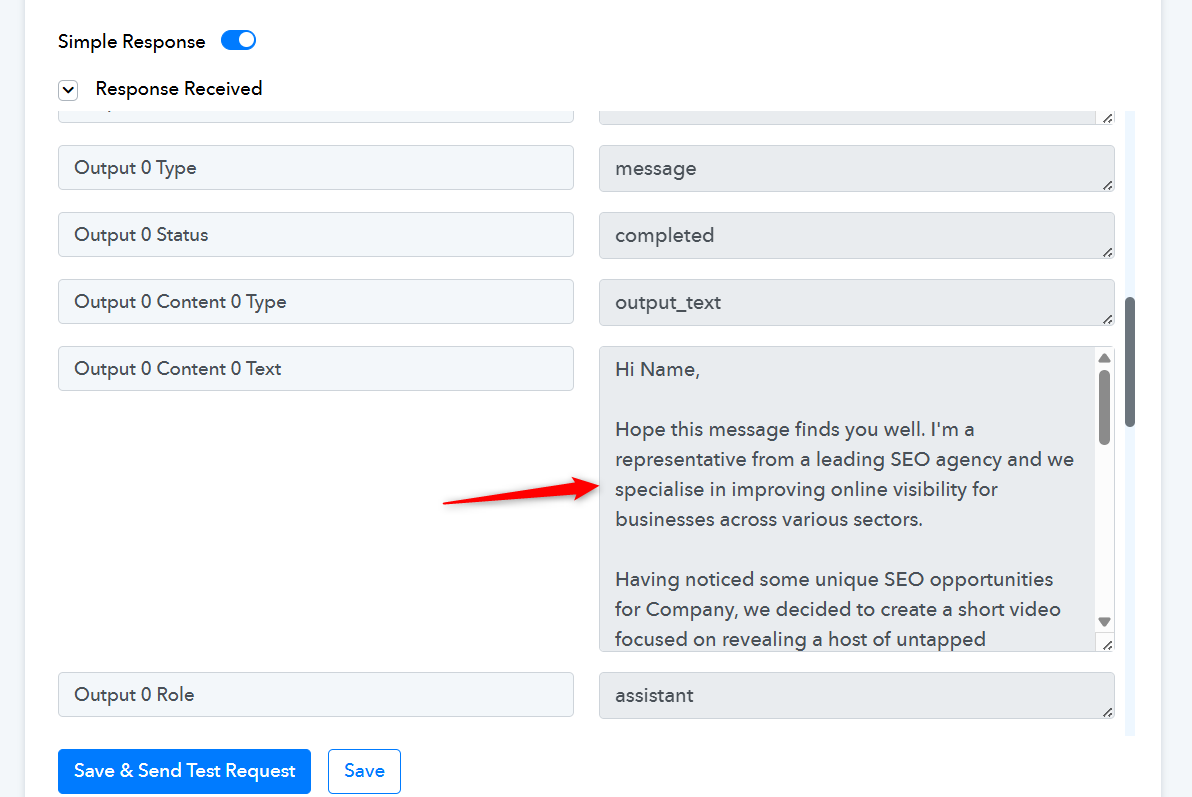Click resize handle of 'assistant' field

[x=1107, y=712]
